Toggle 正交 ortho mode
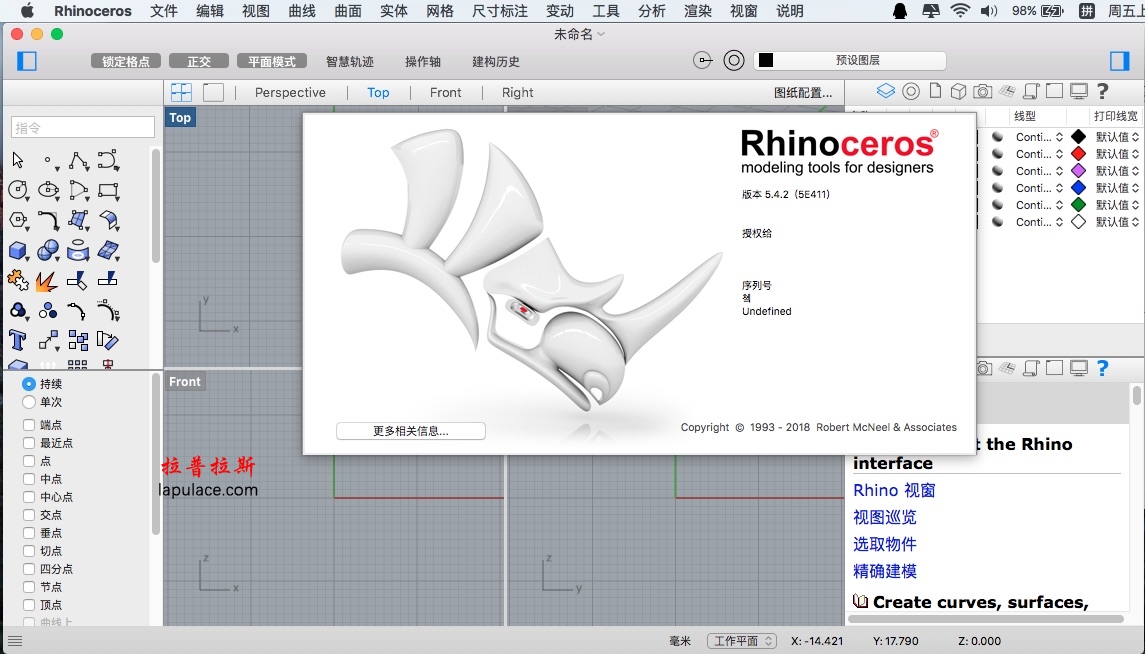This screenshot has width=1145, height=654. [199, 61]
